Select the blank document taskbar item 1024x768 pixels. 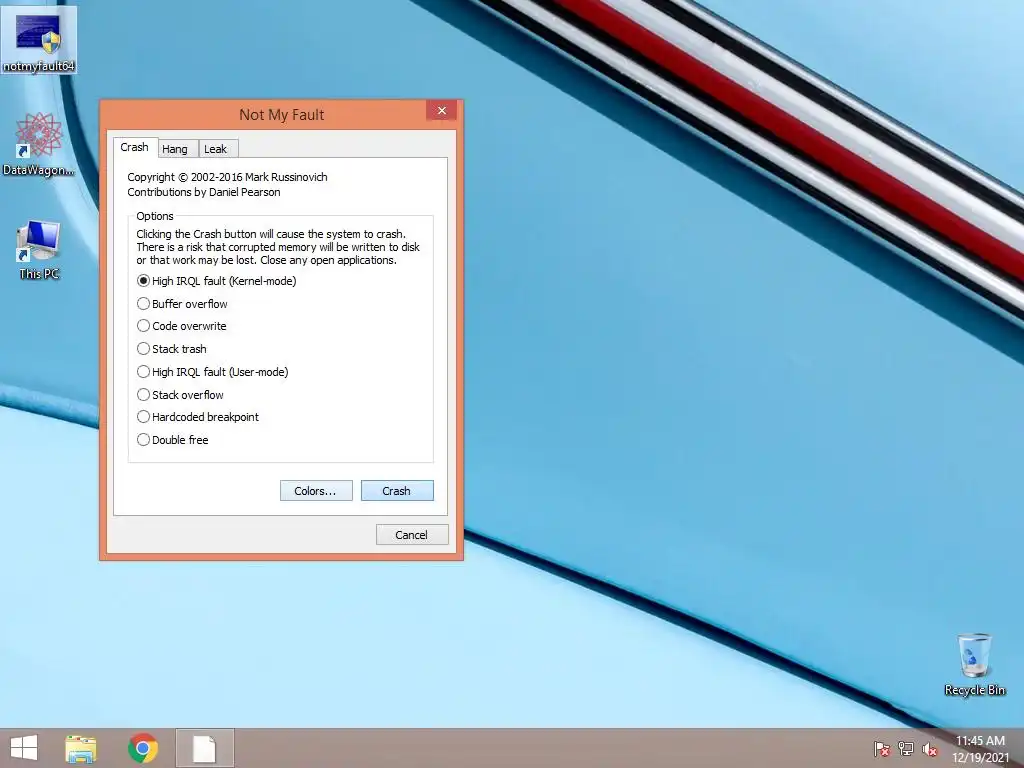click(x=204, y=748)
